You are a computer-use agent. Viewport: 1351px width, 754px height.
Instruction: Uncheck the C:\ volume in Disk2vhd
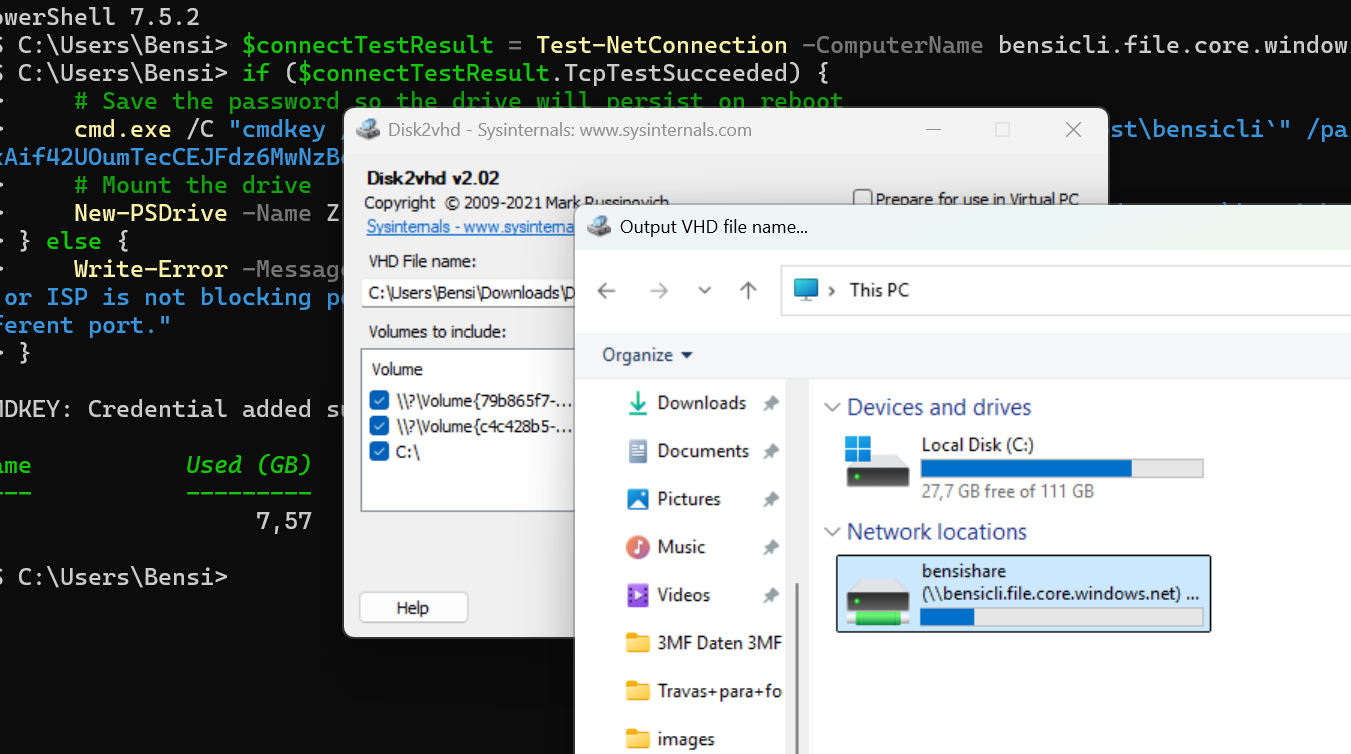[x=380, y=450]
